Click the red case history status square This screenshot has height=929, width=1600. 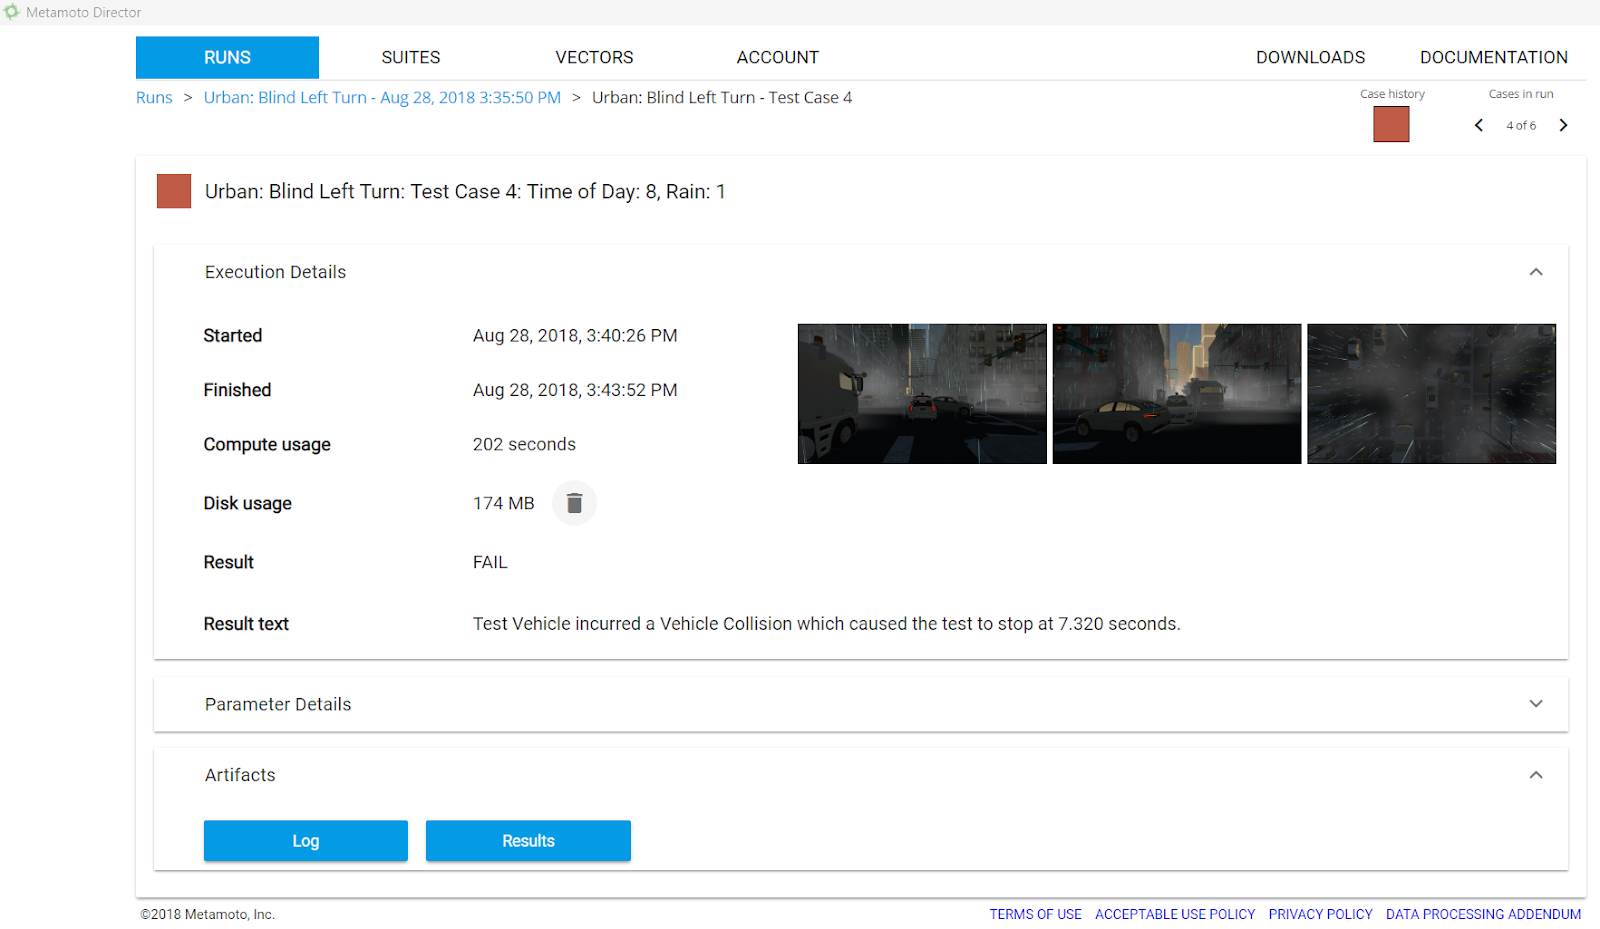[x=1391, y=124]
